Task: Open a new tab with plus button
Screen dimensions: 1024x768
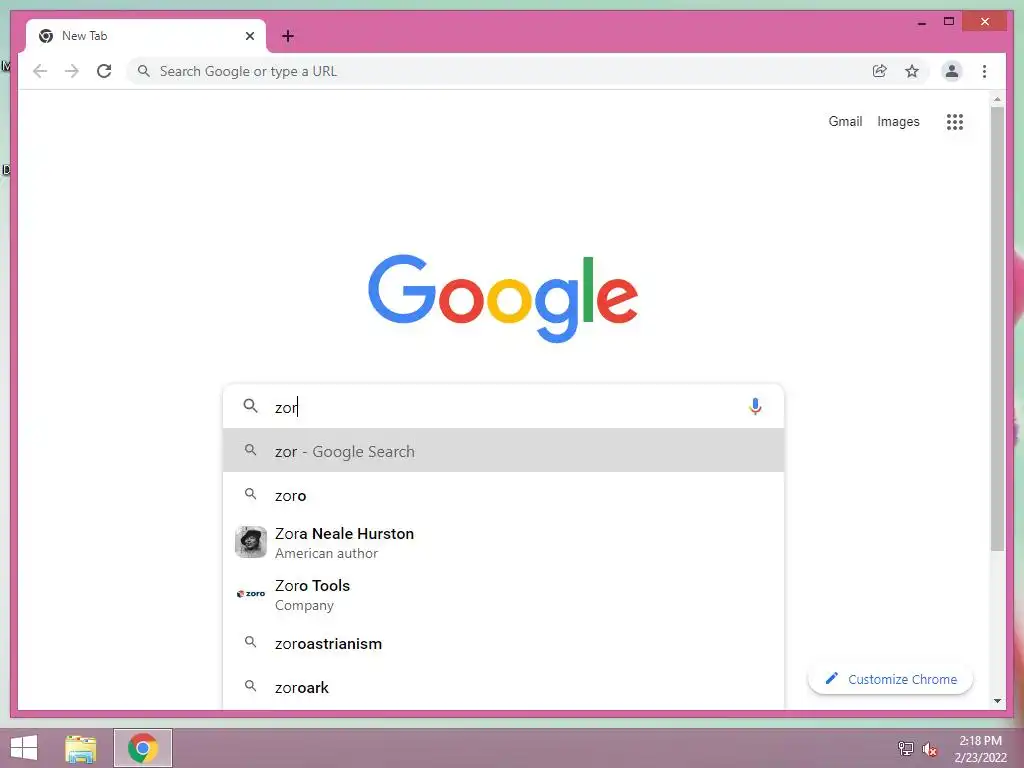Action: click(287, 36)
